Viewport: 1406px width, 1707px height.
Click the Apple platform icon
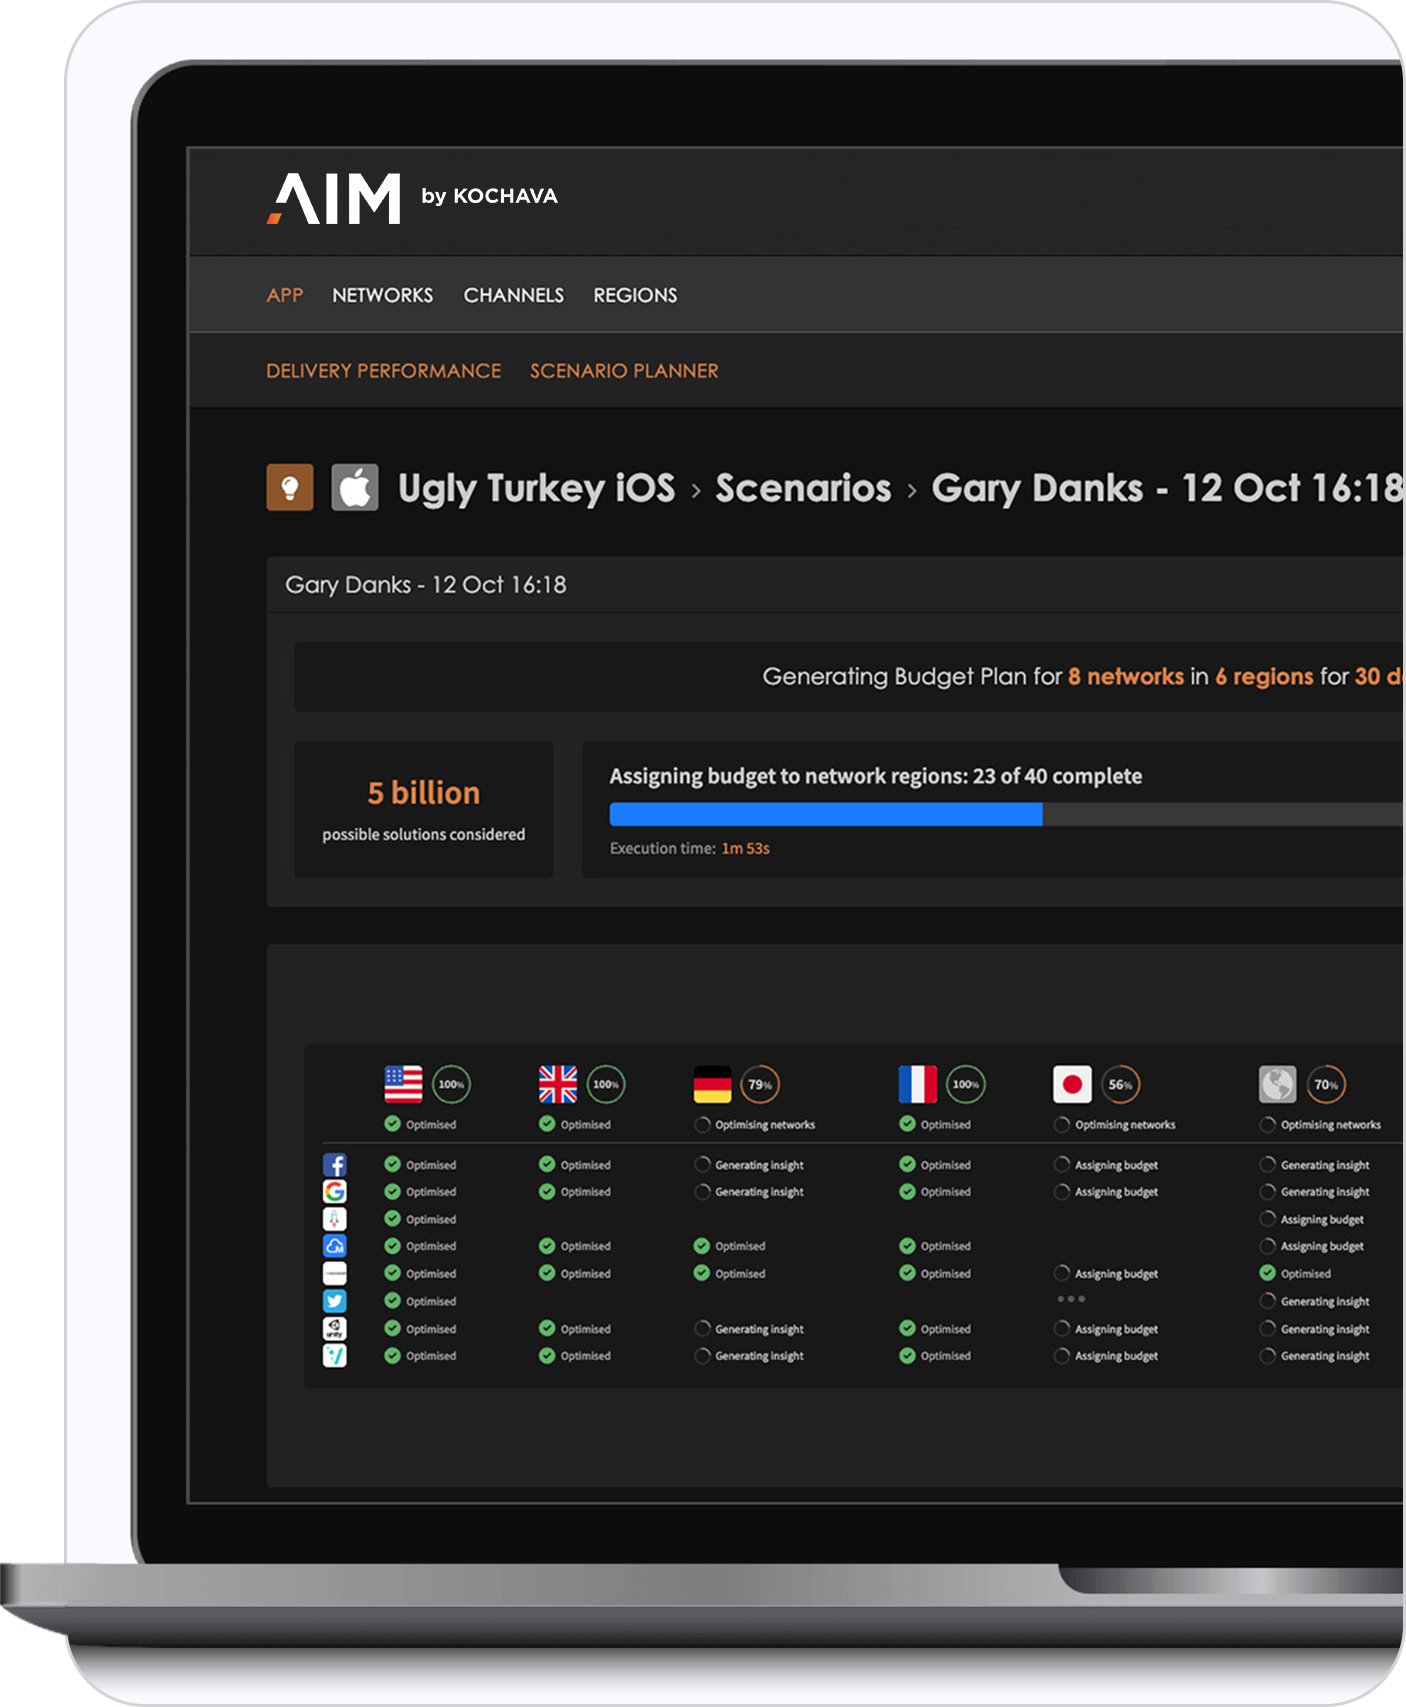coord(355,488)
